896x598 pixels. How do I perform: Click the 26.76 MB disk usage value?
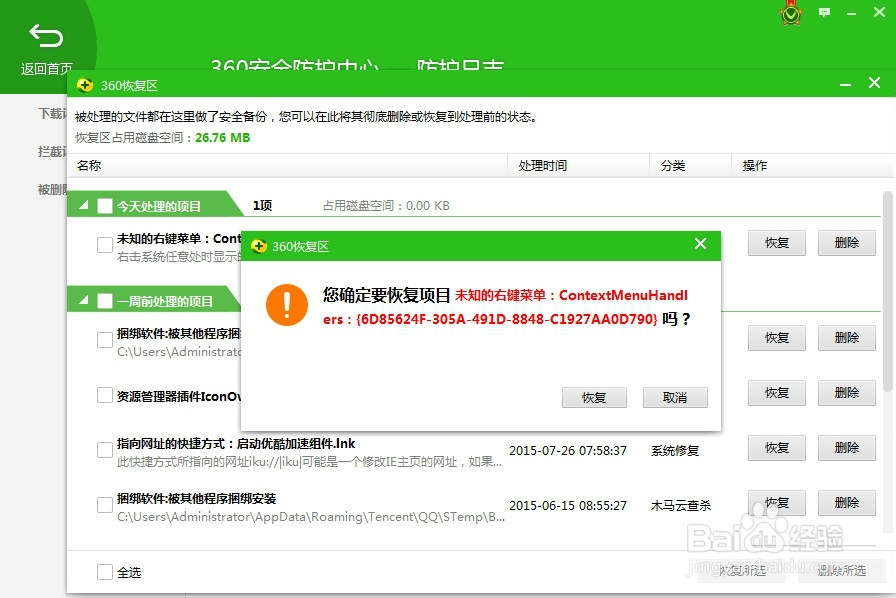pos(223,138)
